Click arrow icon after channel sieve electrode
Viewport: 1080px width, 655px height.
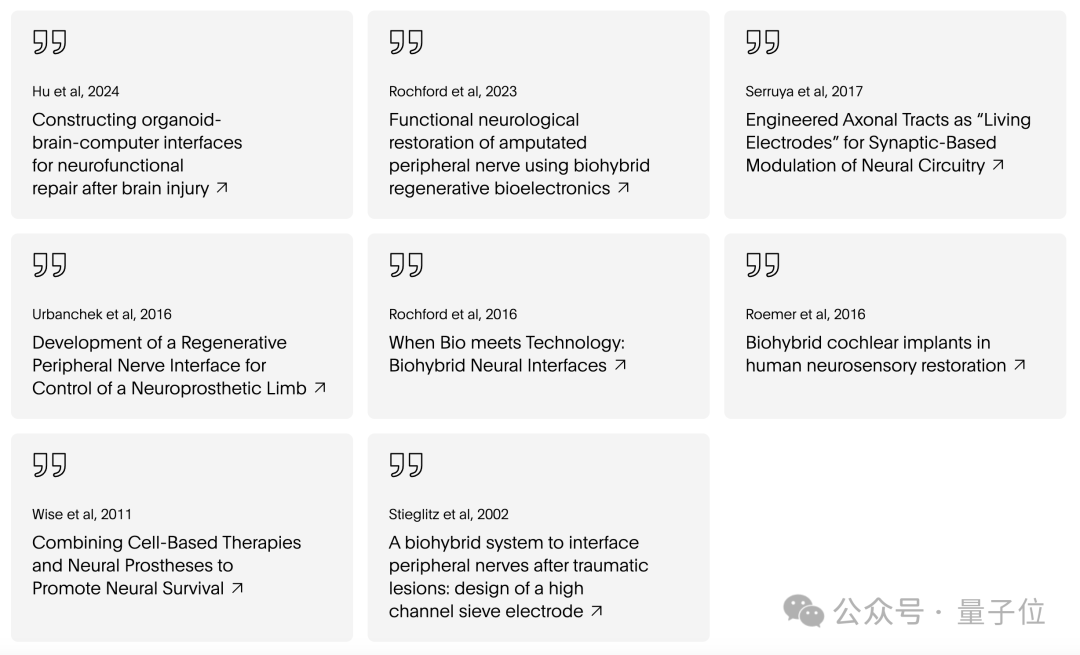[596, 610]
